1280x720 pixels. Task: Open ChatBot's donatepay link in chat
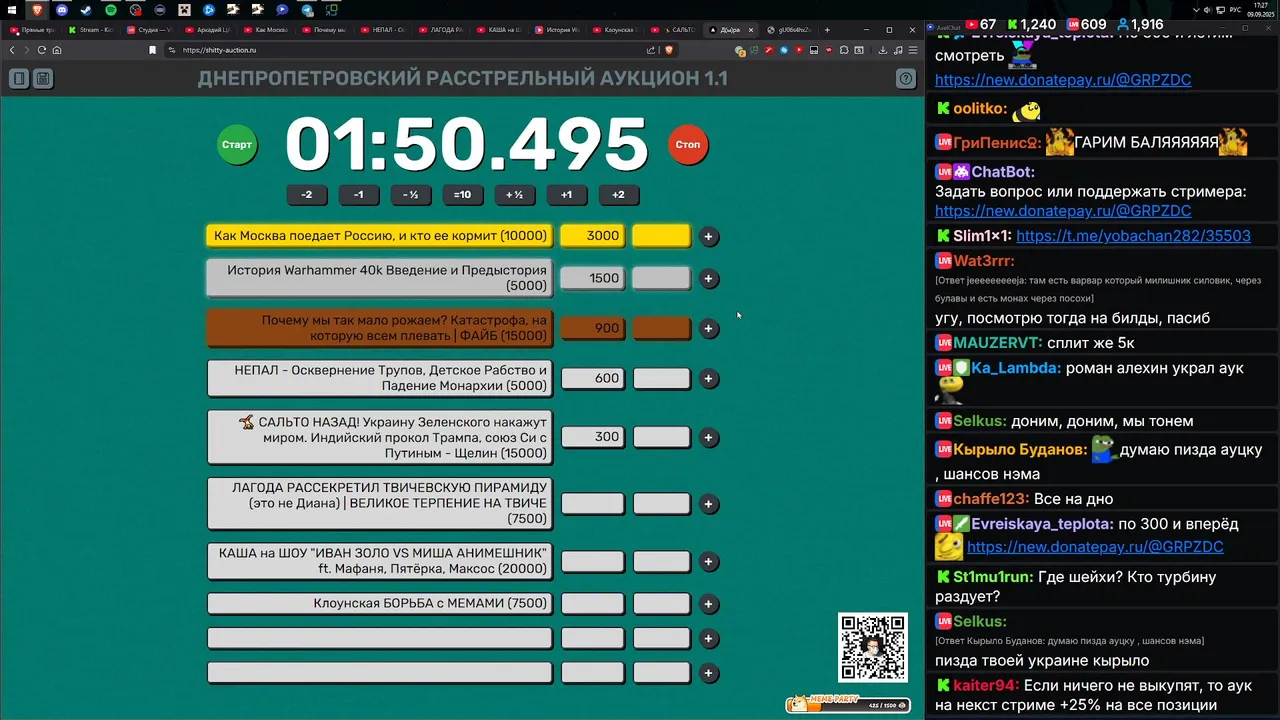(1063, 211)
